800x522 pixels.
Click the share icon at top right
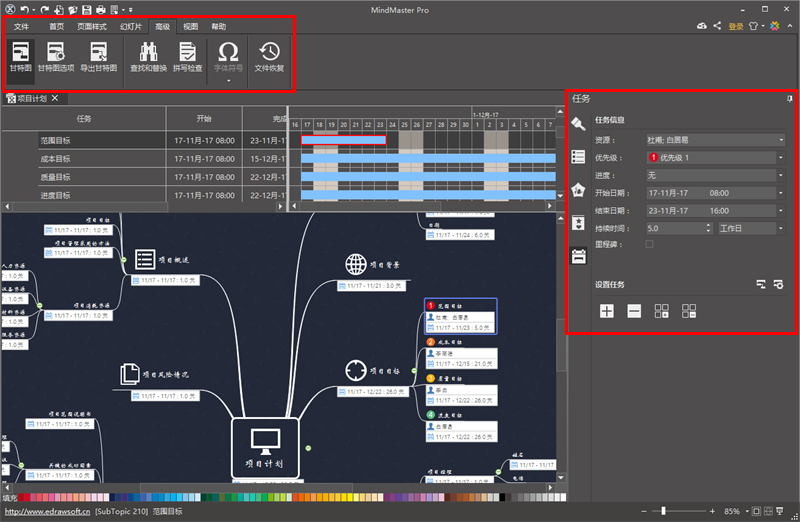[717, 26]
